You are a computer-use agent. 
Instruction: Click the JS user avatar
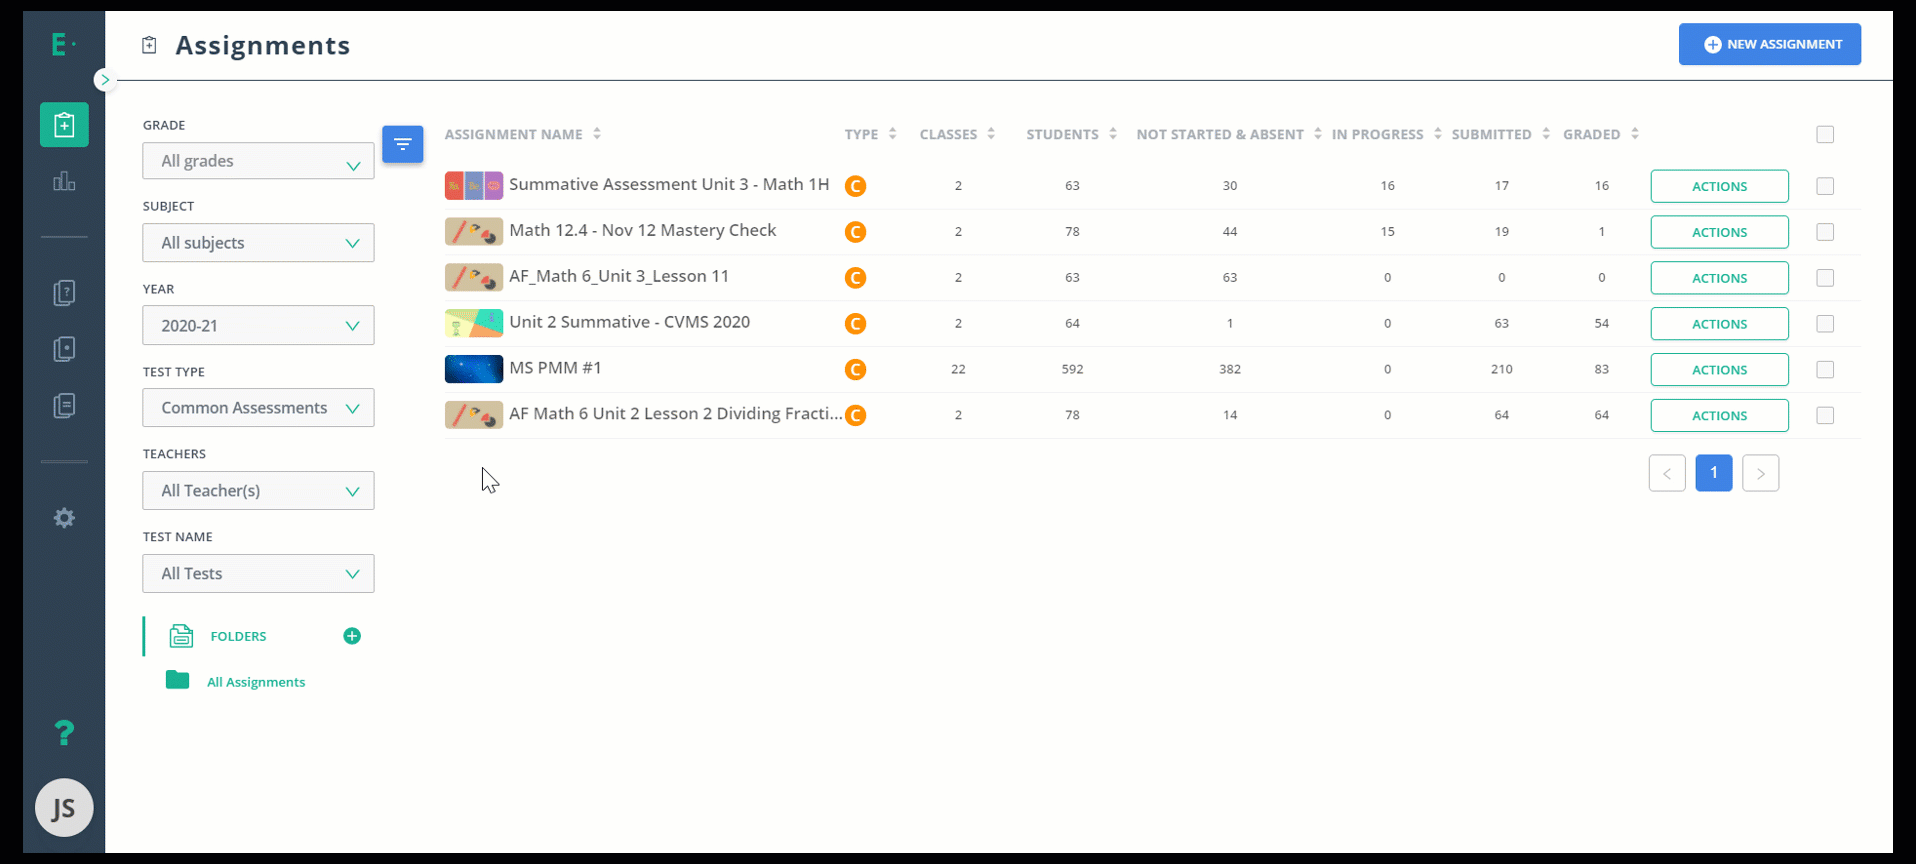click(64, 808)
